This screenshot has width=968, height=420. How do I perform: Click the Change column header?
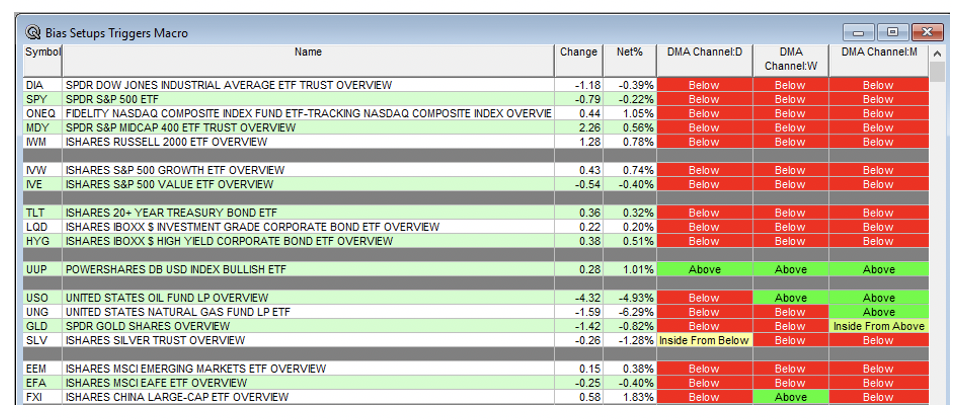pyautogui.click(x=578, y=52)
